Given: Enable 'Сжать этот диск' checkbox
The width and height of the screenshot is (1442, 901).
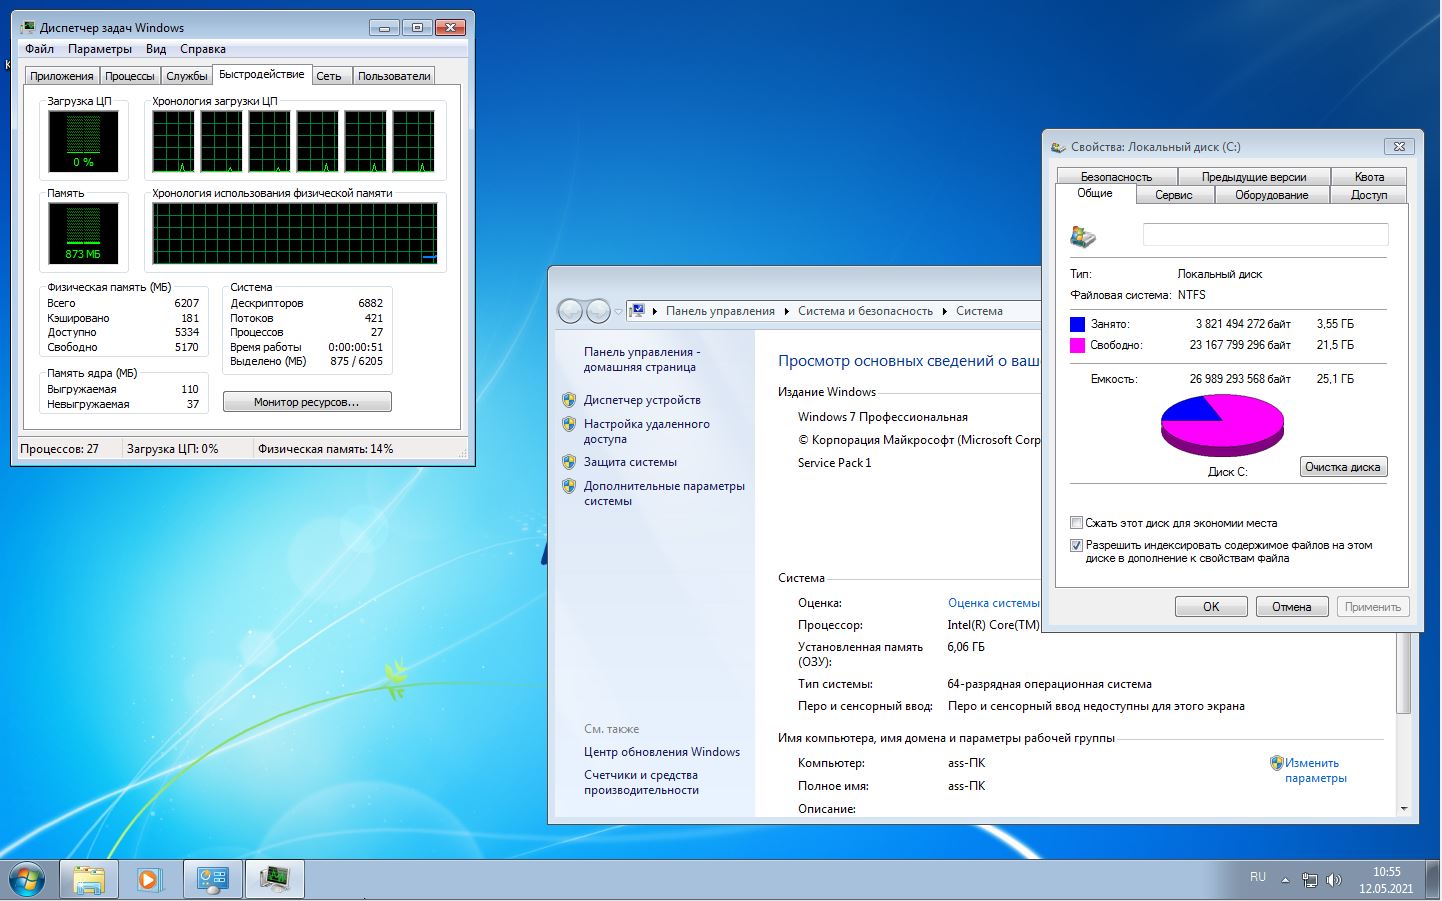Looking at the screenshot, I should coord(1077,523).
